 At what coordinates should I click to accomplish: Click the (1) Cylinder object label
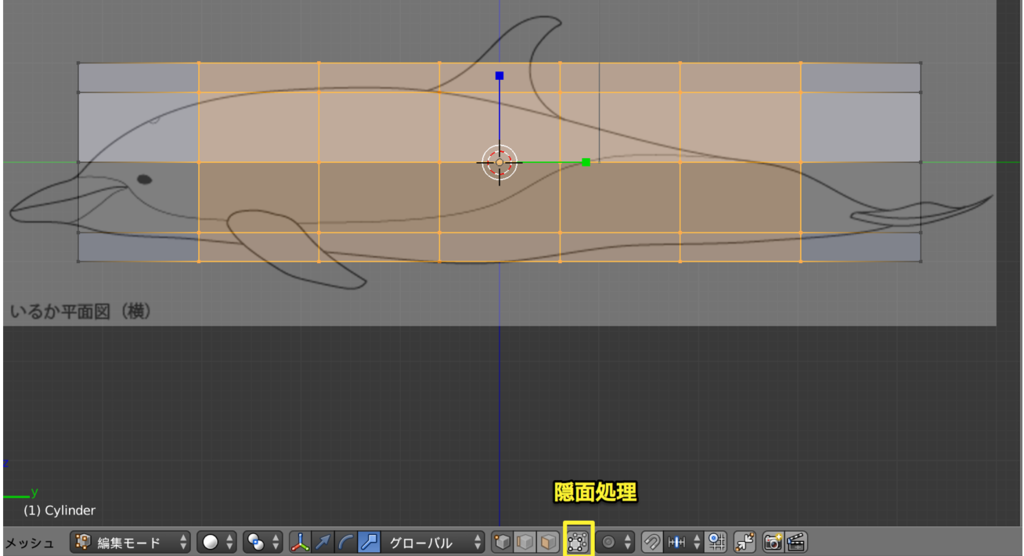59,510
